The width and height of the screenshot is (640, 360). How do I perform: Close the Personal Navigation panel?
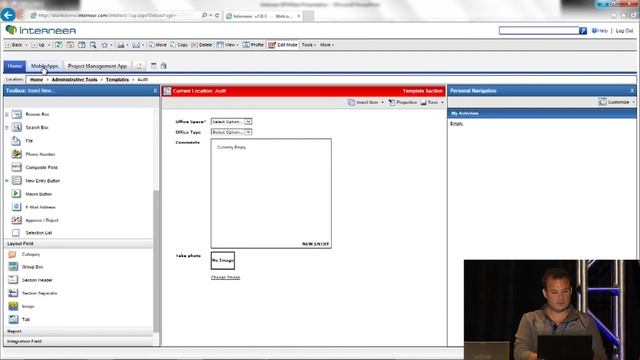tap(632, 91)
